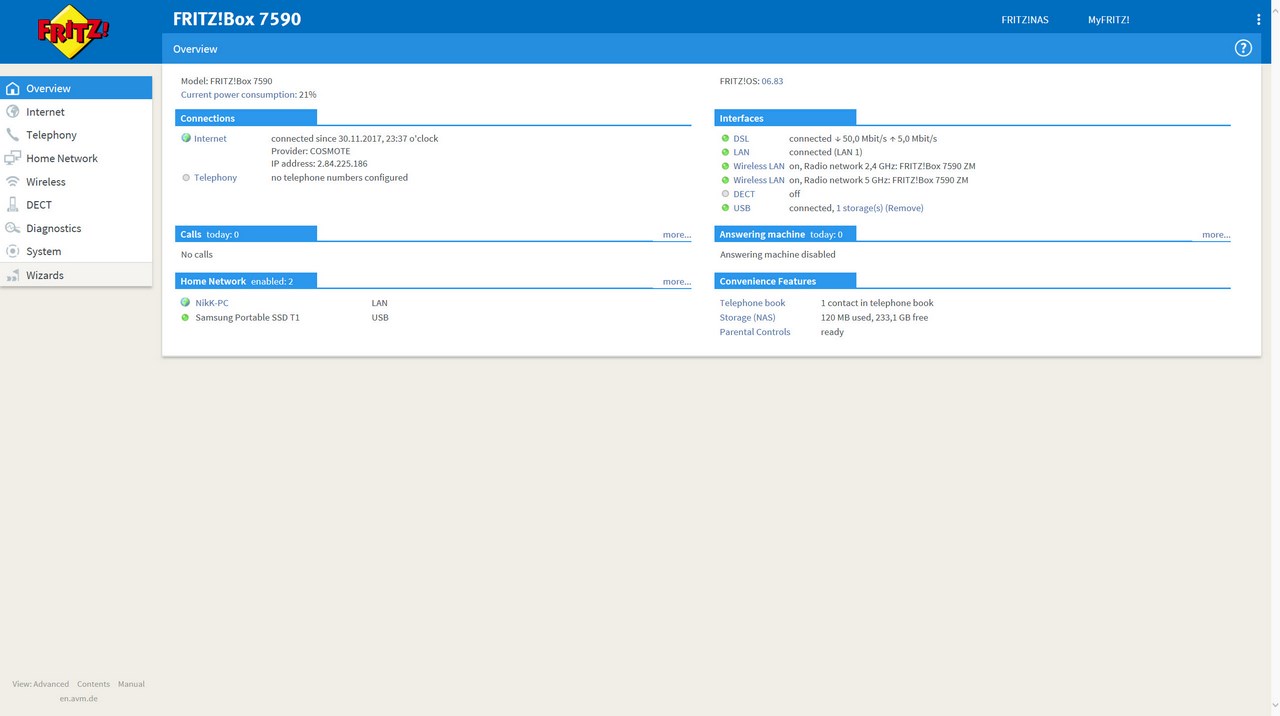Screen dimensions: 1280x716
Task: Open the three-dot options menu
Action: (1258, 20)
